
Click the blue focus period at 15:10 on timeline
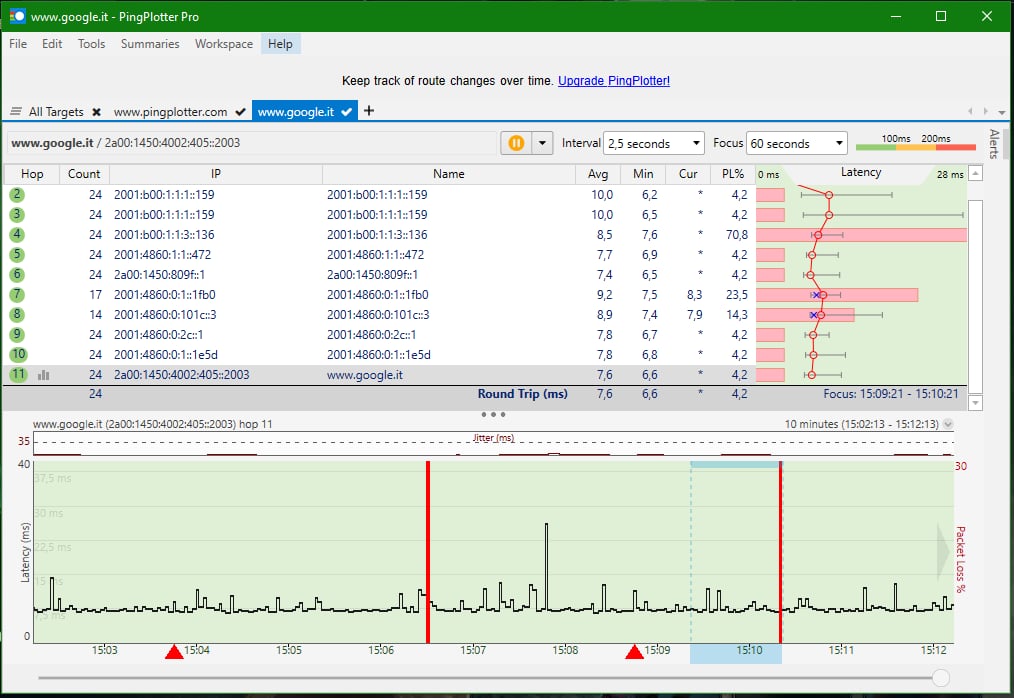tap(736, 653)
